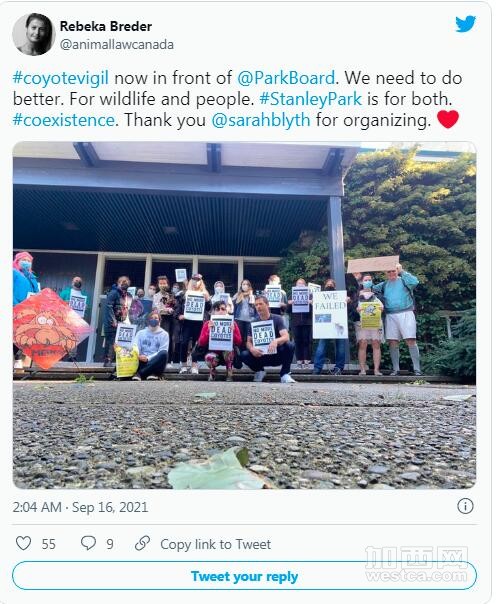497x604 pixels.
Task: Open the tweet info circle icon
Action: pyautogui.click(x=465, y=506)
